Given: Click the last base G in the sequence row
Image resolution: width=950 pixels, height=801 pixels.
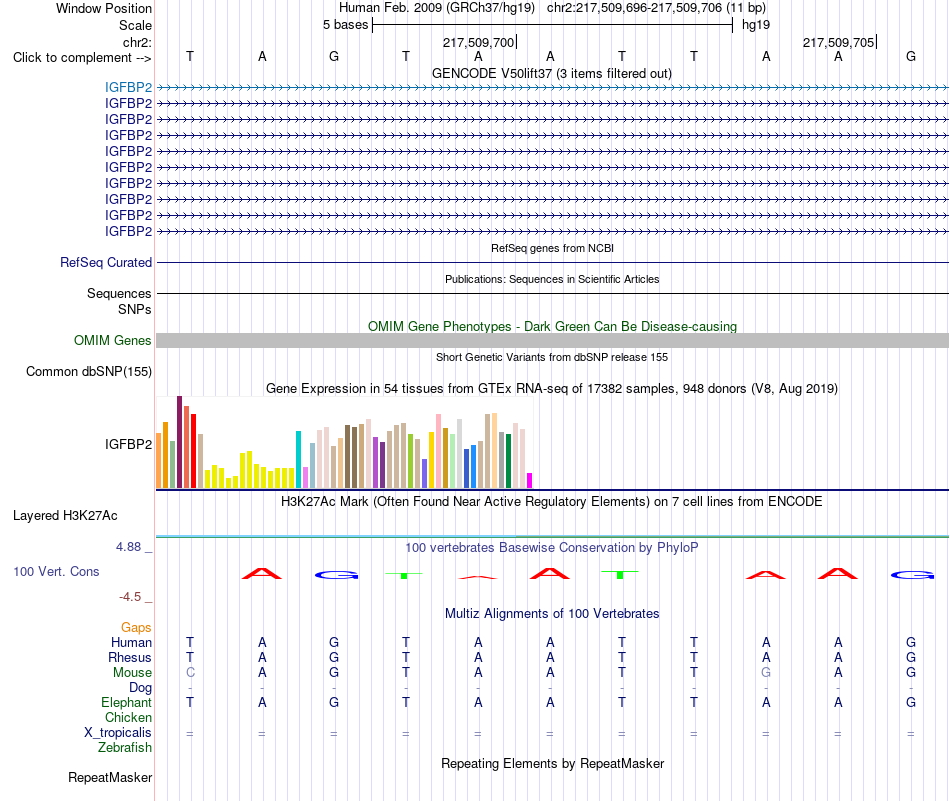Looking at the screenshot, I should pyautogui.click(x=911, y=56).
